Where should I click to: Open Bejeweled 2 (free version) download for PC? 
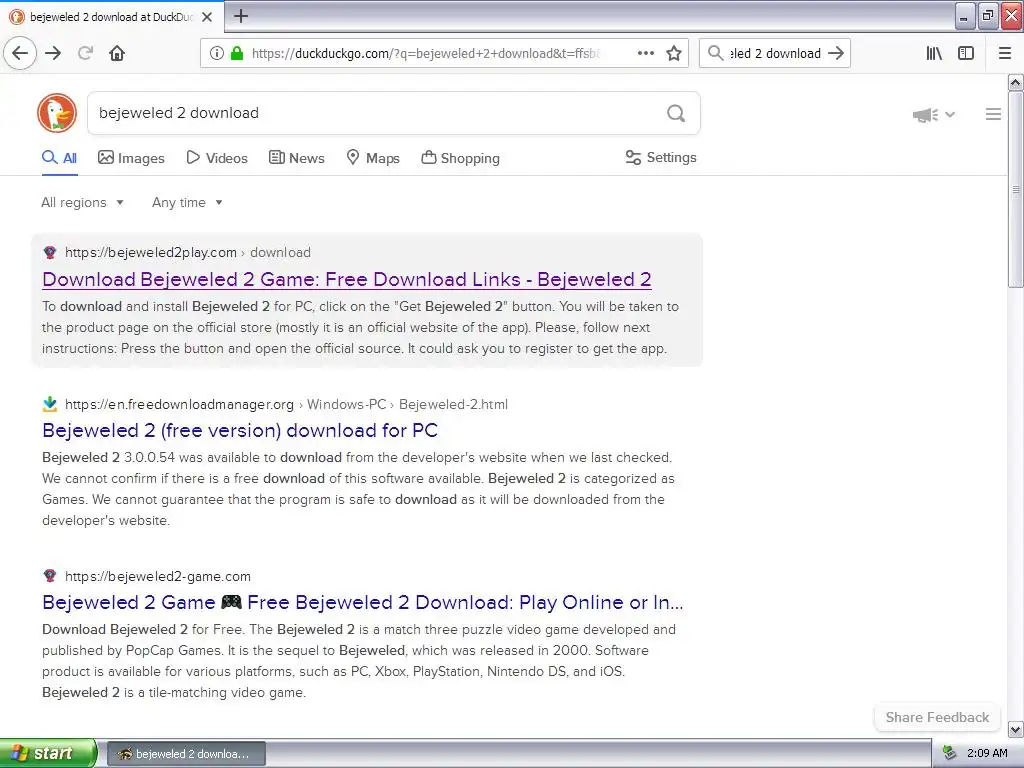click(x=240, y=430)
